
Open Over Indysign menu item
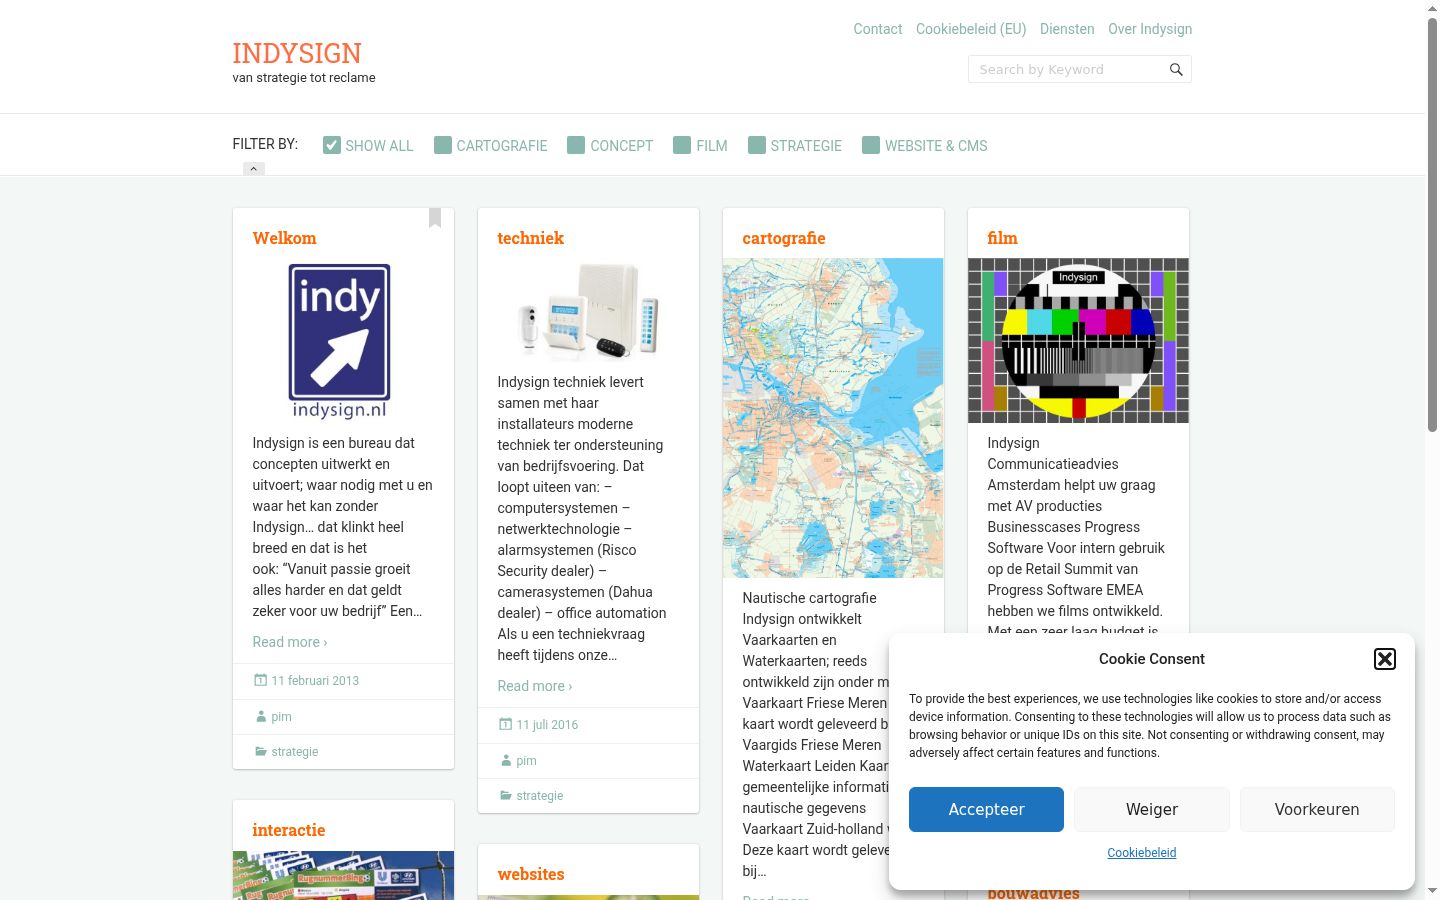[1150, 29]
